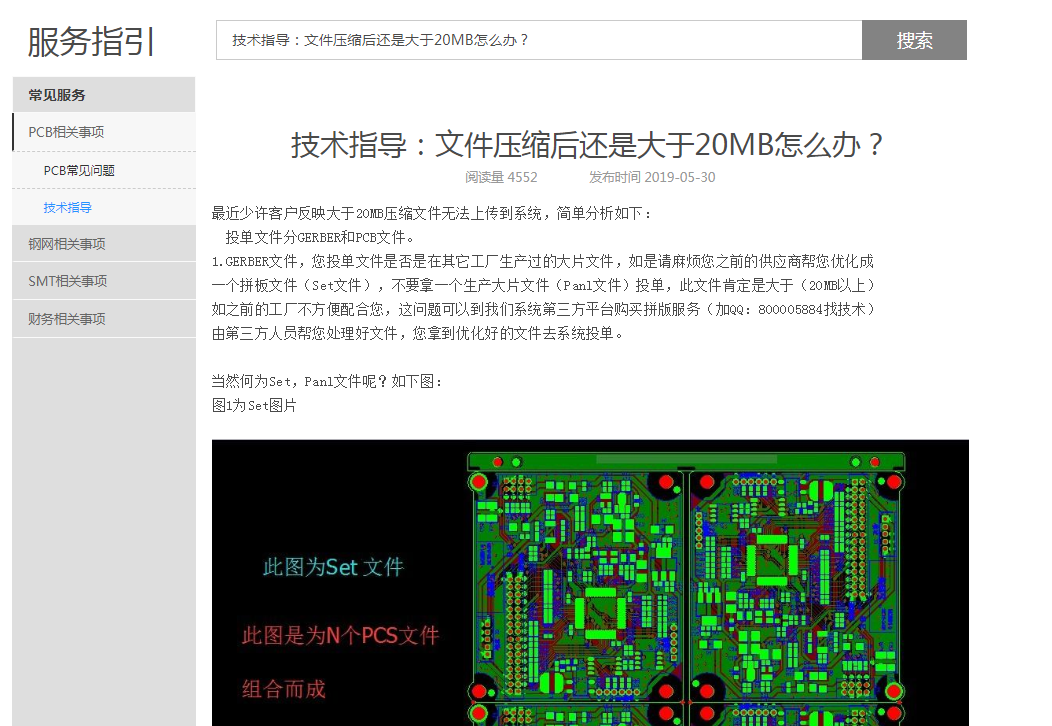Screen dimensions: 1052x726
Task: Click the top-right PCB board in the image
Action: [797, 583]
